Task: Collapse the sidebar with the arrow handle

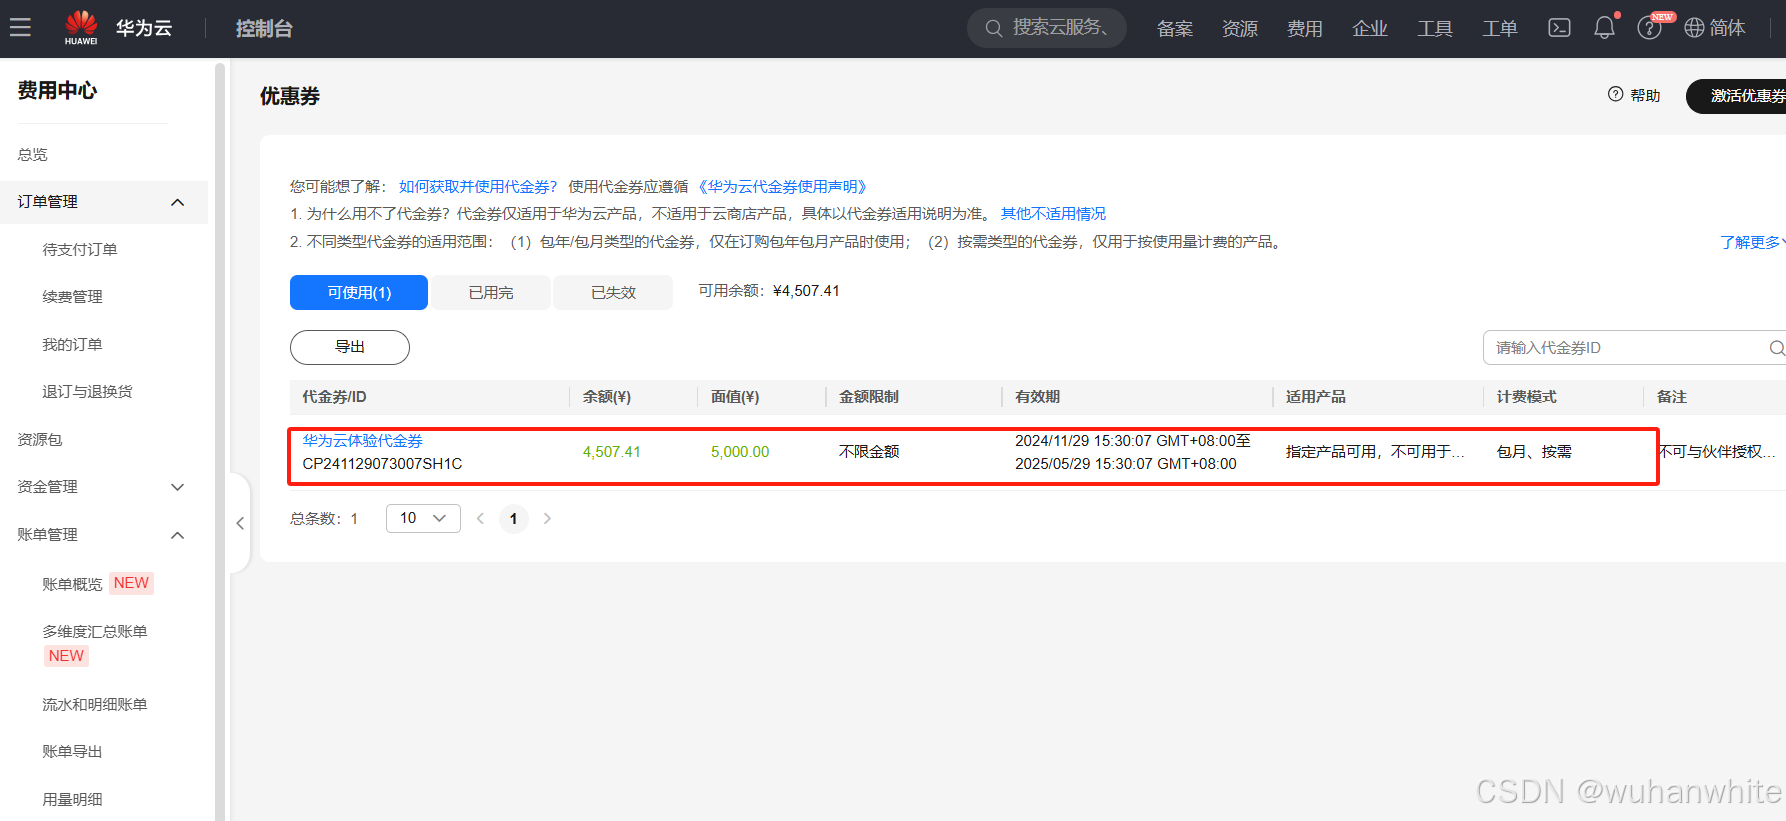Action: (x=240, y=523)
